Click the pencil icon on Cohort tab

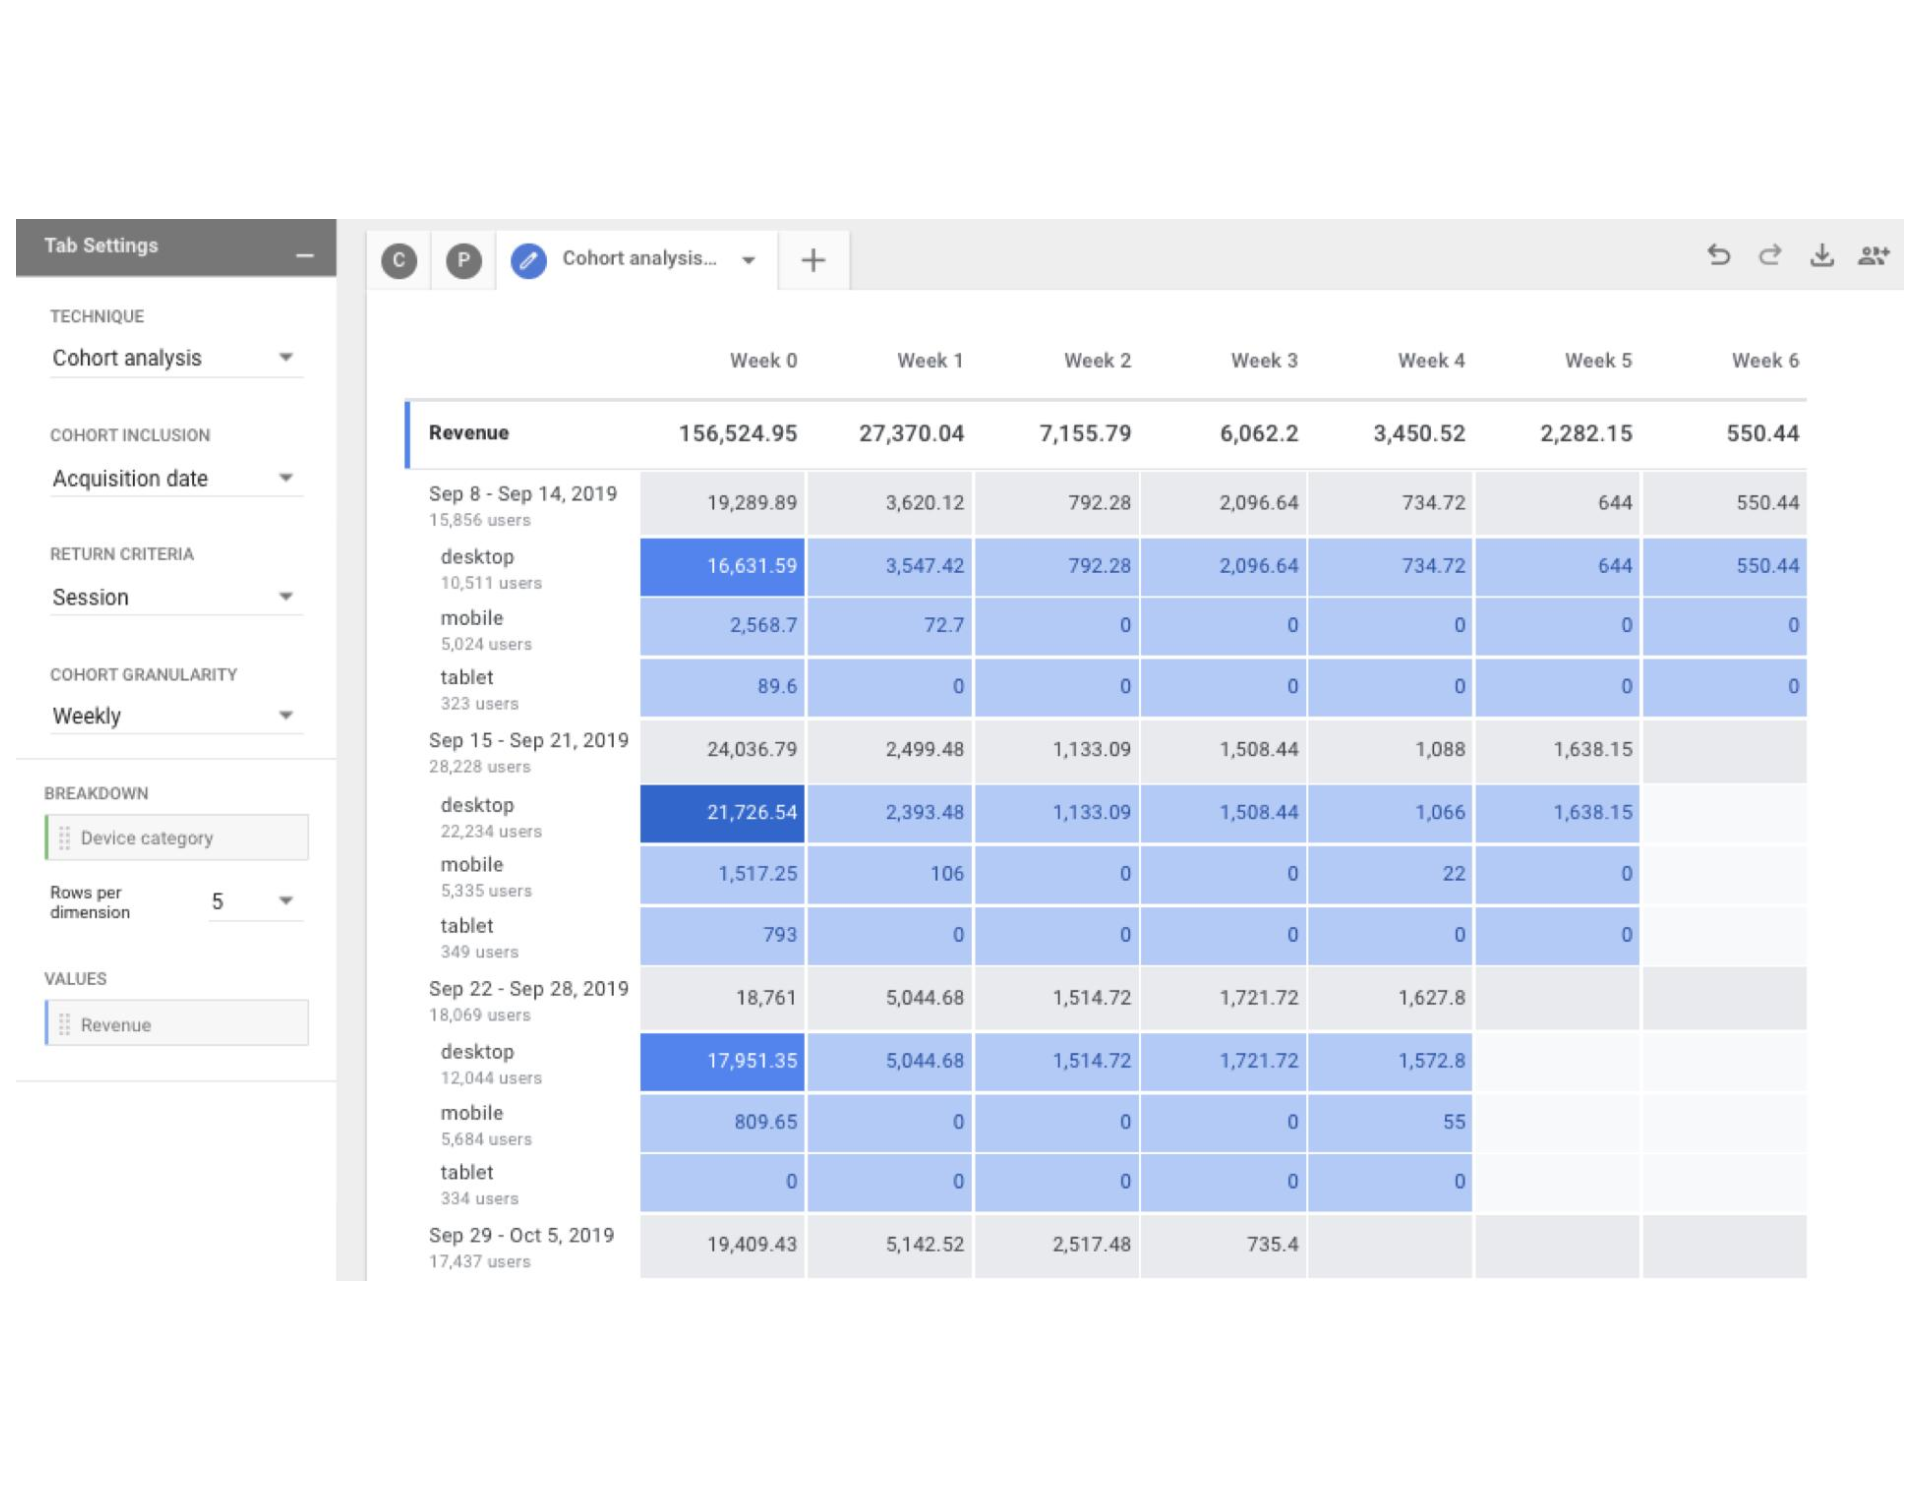pyautogui.click(x=528, y=261)
